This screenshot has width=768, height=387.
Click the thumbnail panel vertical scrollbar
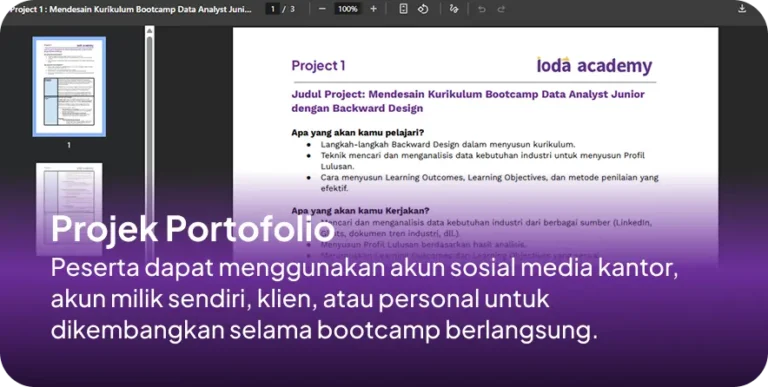[149, 147]
